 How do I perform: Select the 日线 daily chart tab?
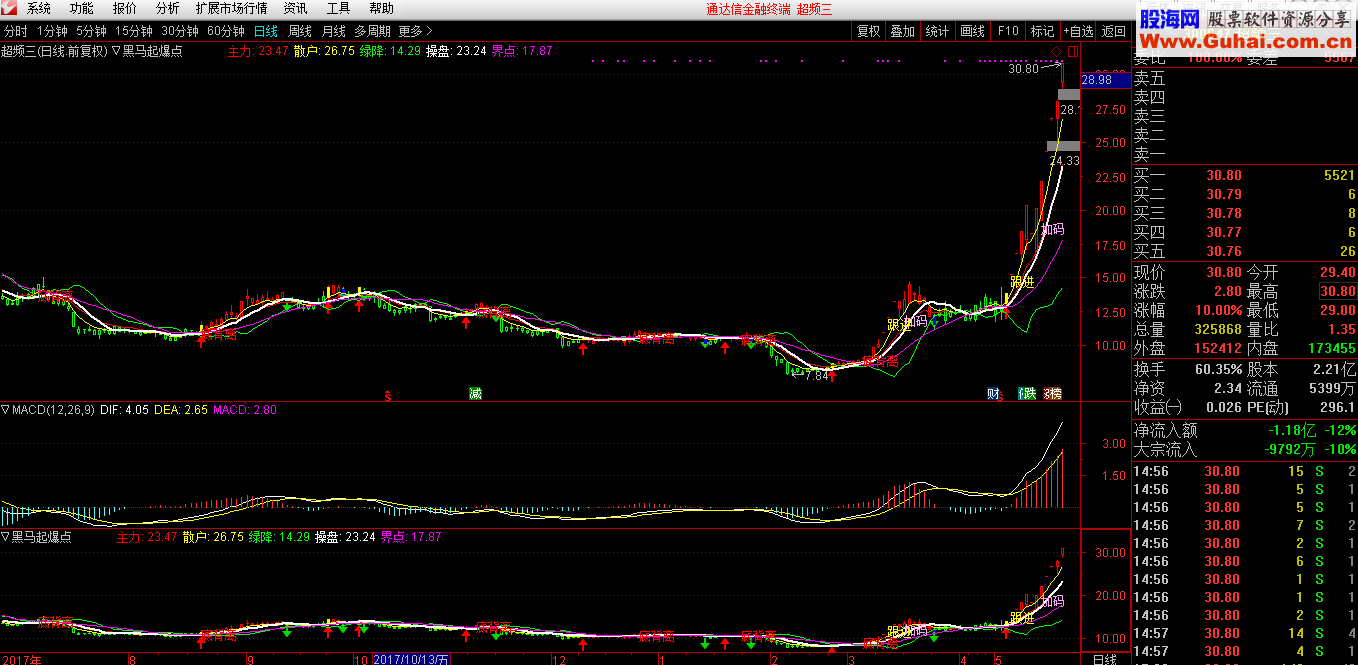click(266, 31)
